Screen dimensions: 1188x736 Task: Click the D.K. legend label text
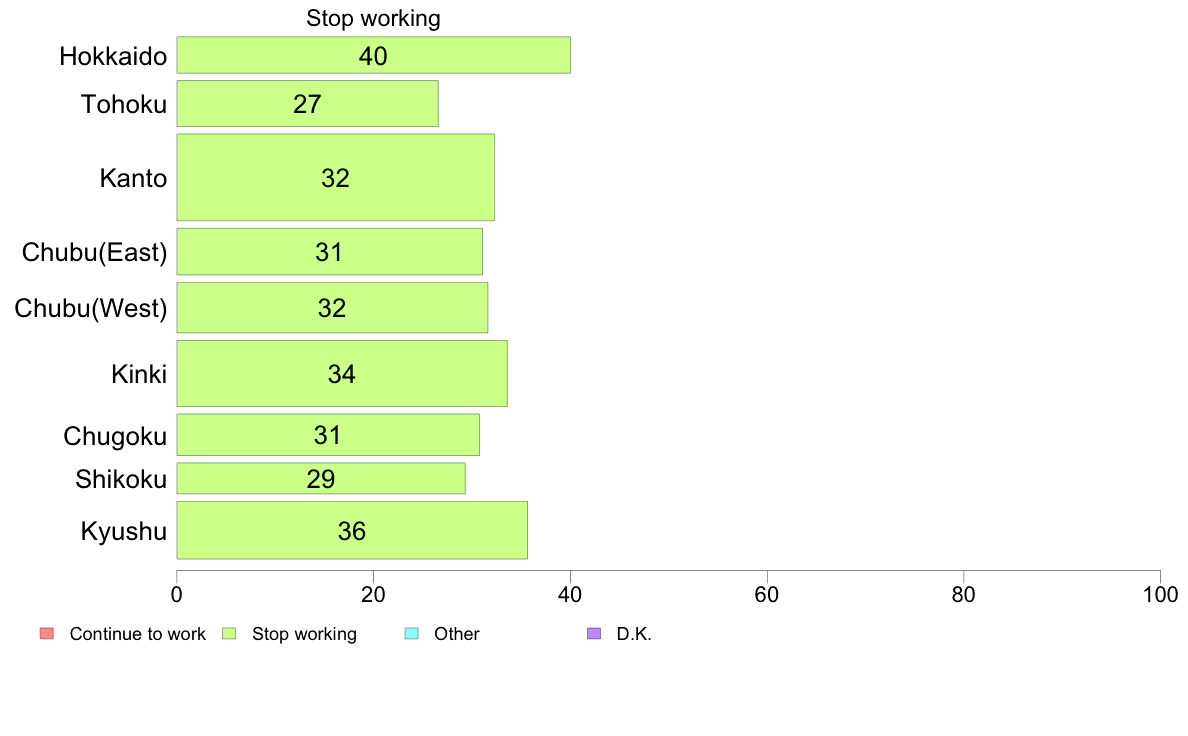[634, 634]
